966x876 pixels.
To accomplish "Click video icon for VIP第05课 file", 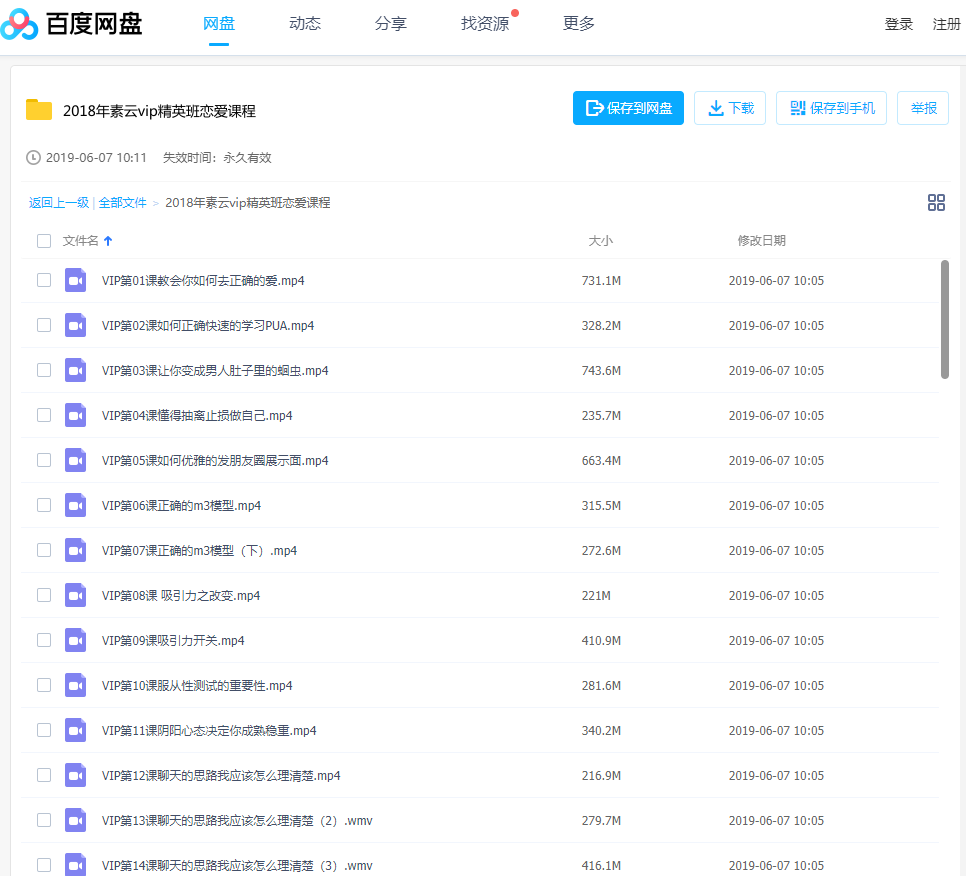I will tap(75, 460).
